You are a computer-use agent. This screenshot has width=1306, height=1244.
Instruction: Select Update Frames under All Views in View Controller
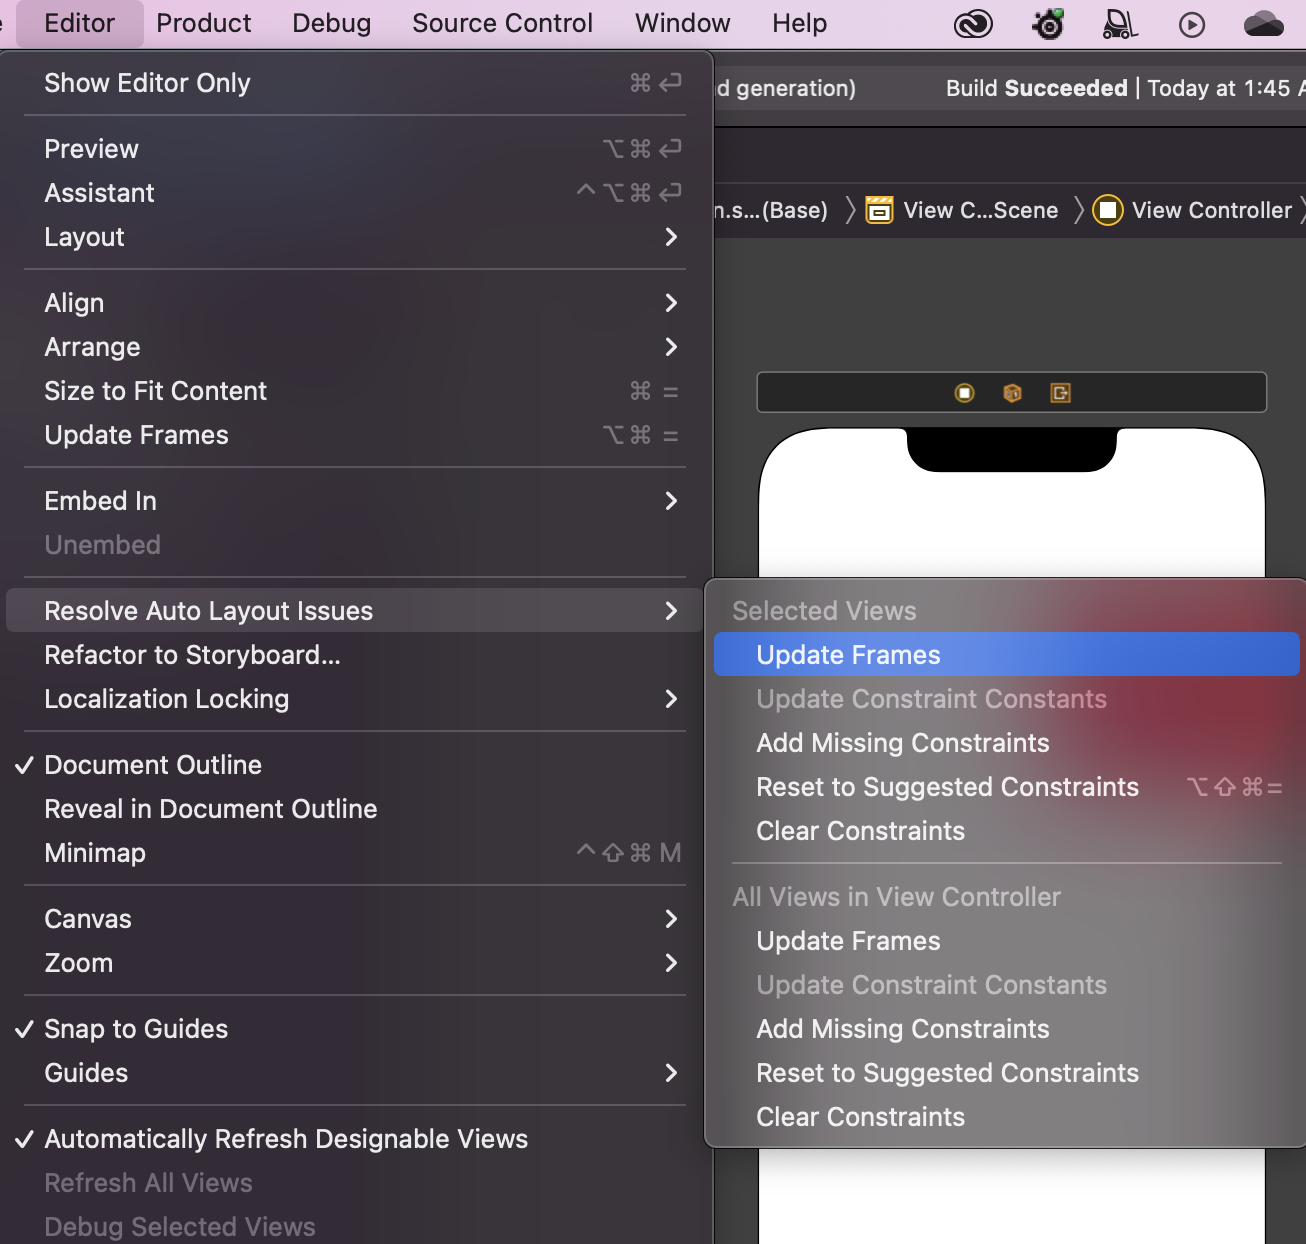[1006, 941]
